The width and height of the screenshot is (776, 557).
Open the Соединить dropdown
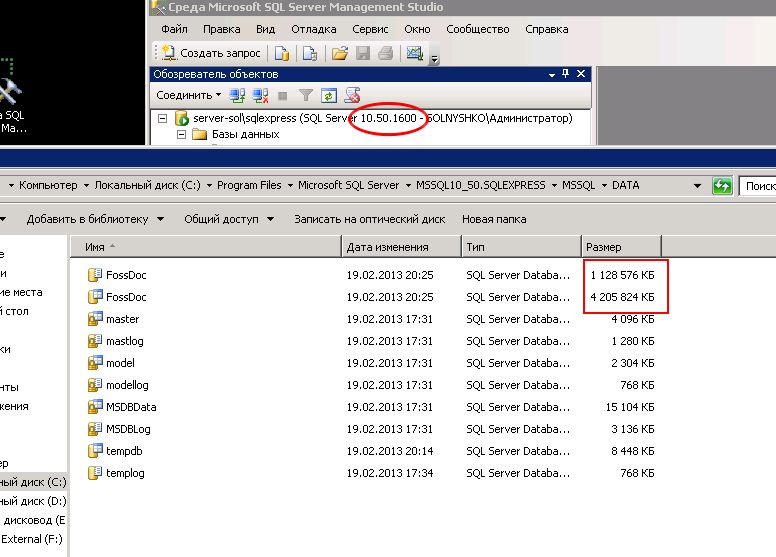click(189, 95)
